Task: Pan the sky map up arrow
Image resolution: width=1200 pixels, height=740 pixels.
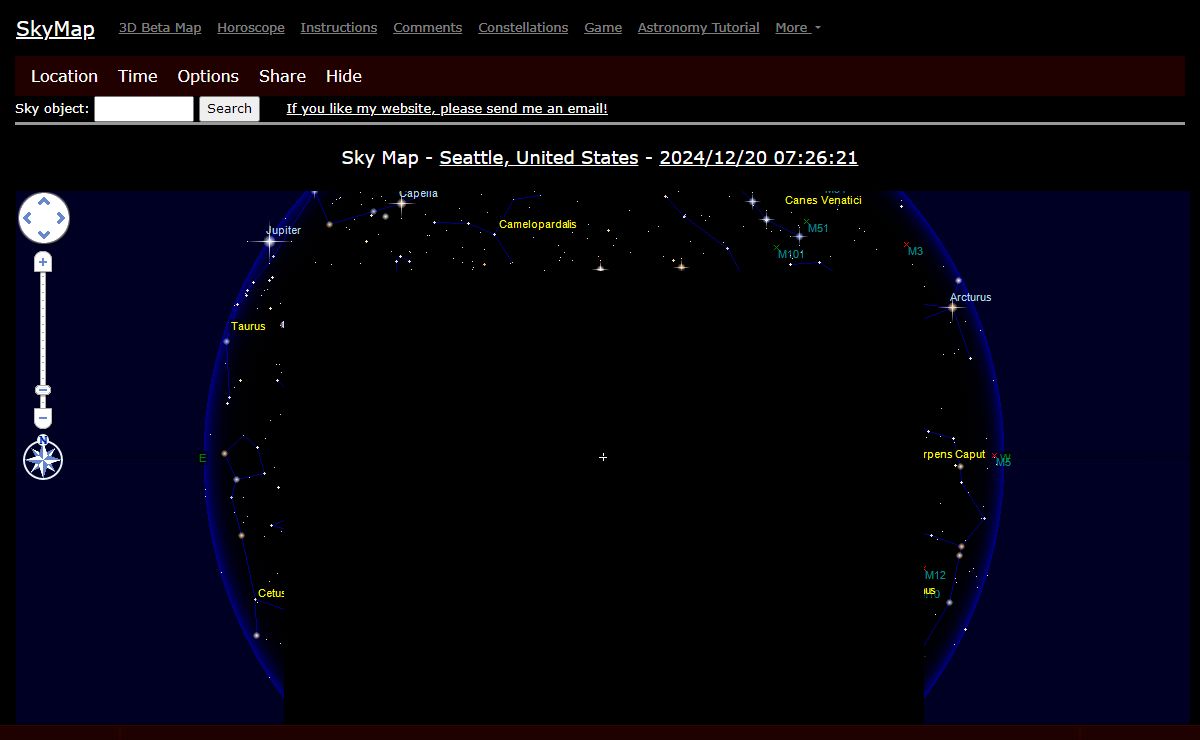Action: tap(44, 201)
